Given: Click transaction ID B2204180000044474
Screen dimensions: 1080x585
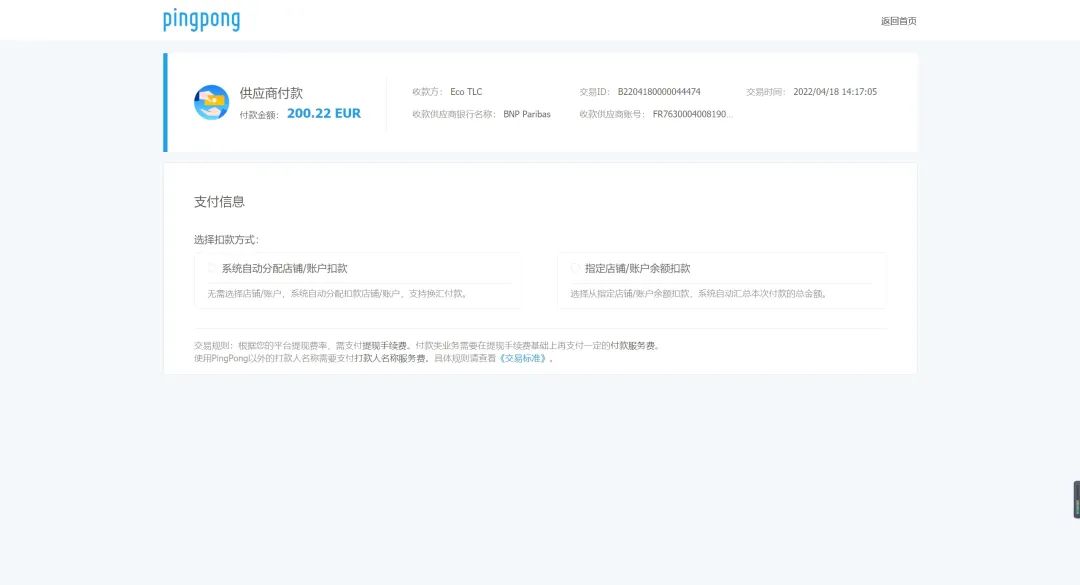Looking at the screenshot, I should [x=662, y=91].
